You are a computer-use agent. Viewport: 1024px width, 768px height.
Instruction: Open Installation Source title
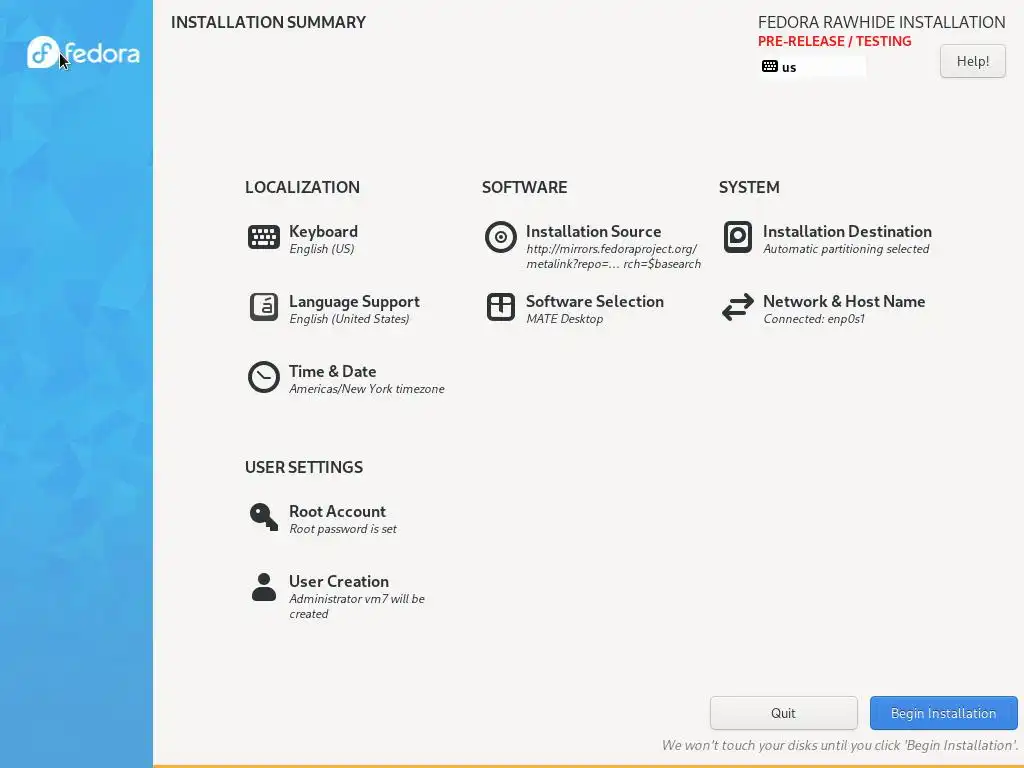click(x=594, y=231)
